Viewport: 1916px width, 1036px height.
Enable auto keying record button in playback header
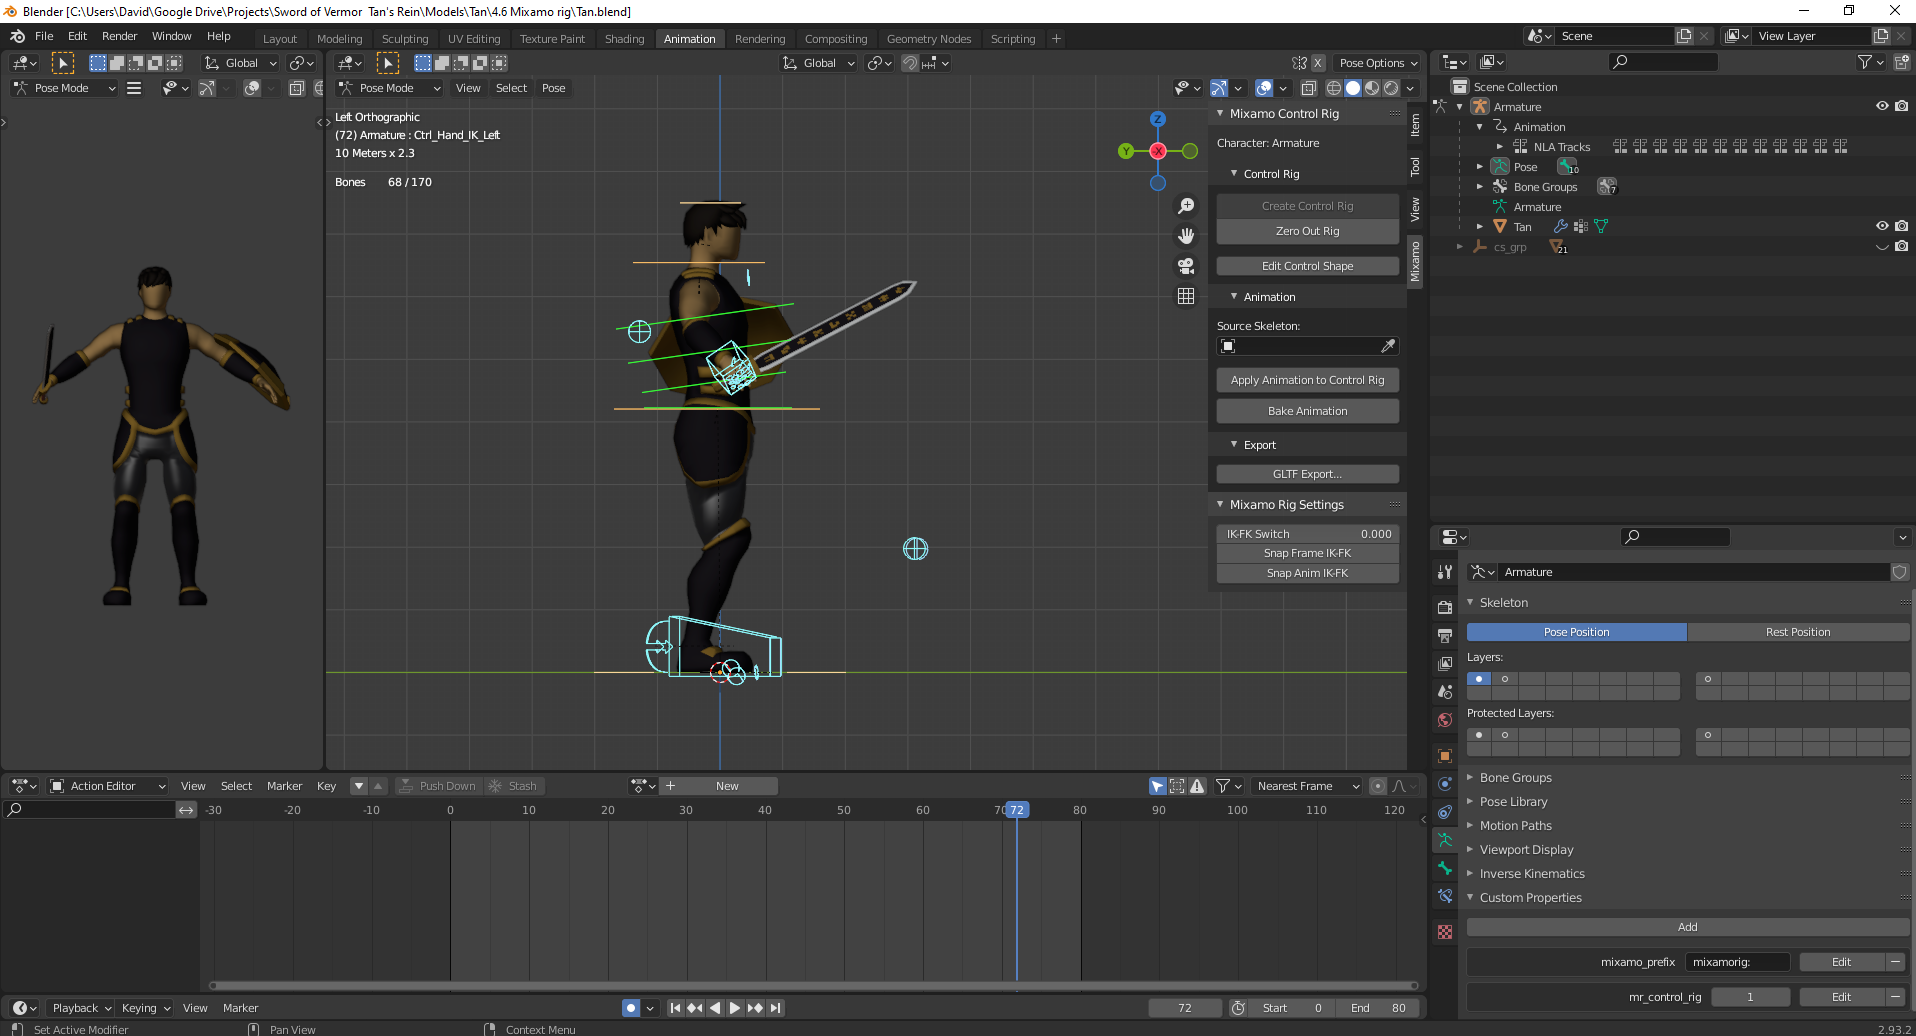(631, 1008)
